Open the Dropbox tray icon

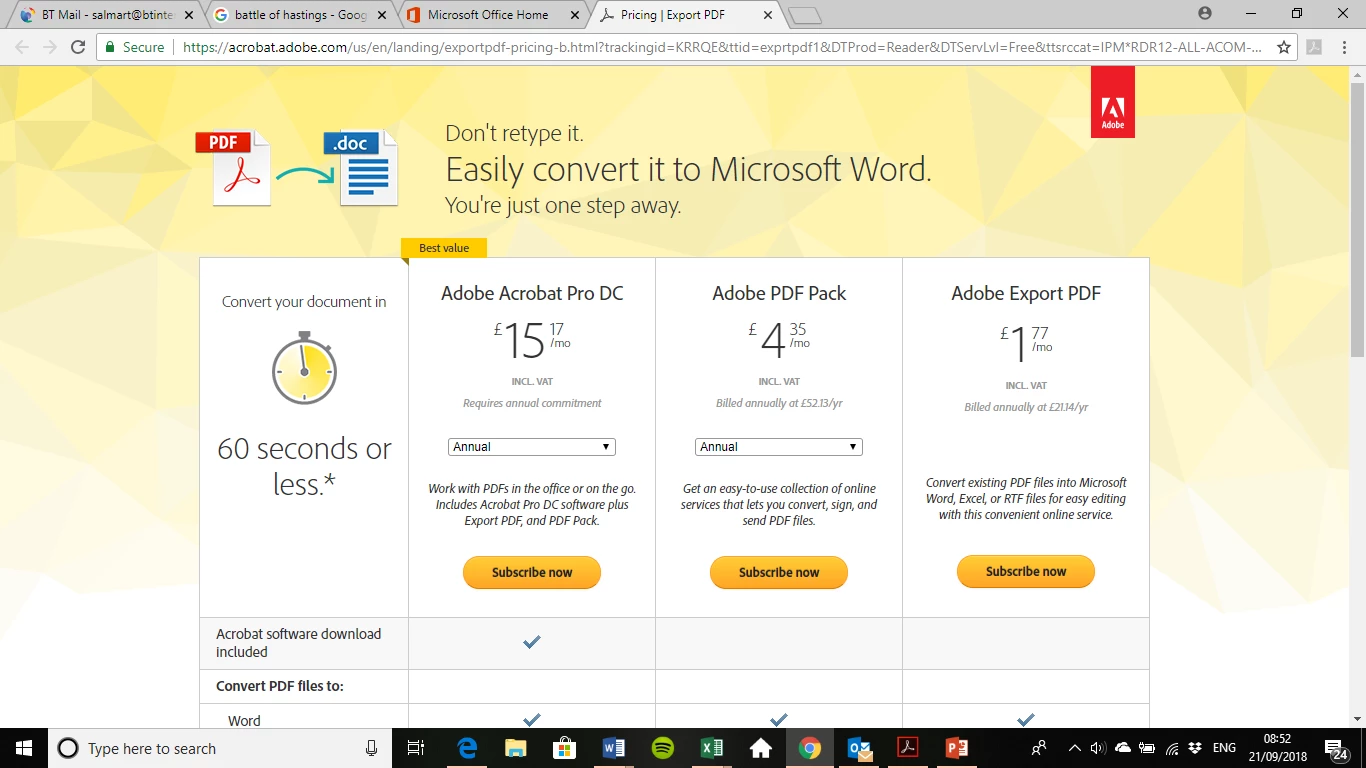1196,748
